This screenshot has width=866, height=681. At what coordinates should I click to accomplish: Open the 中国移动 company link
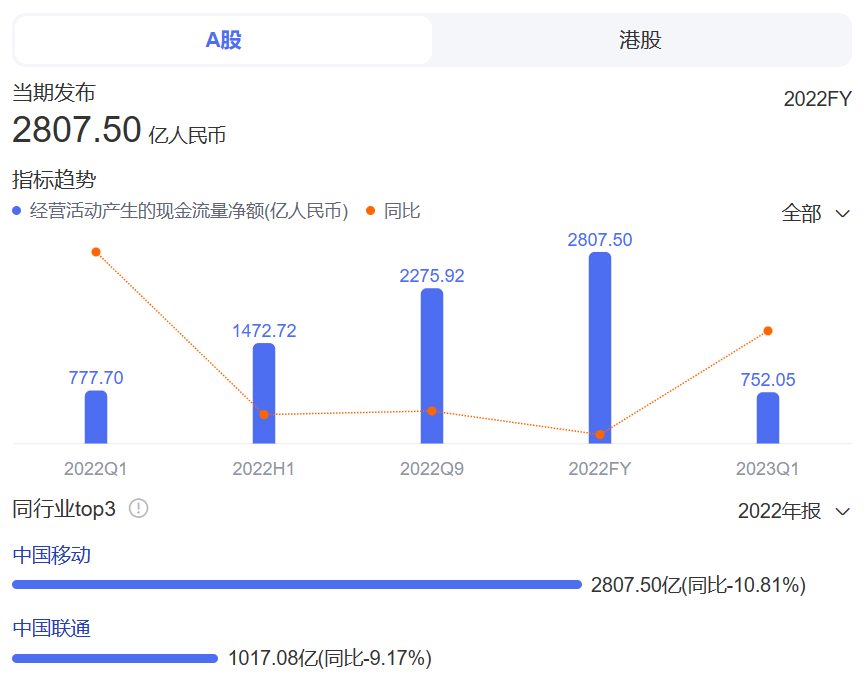51,555
